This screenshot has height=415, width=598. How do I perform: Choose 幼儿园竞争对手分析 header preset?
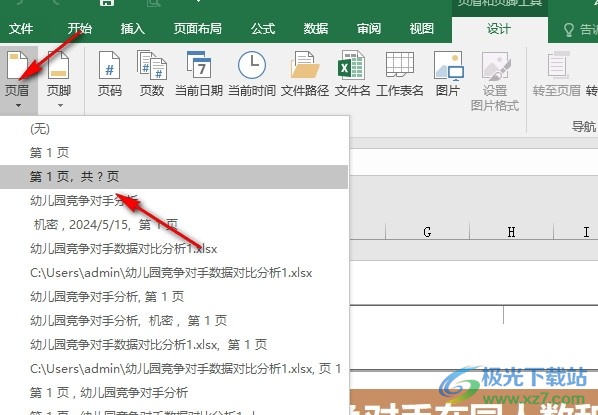[174, 201]
